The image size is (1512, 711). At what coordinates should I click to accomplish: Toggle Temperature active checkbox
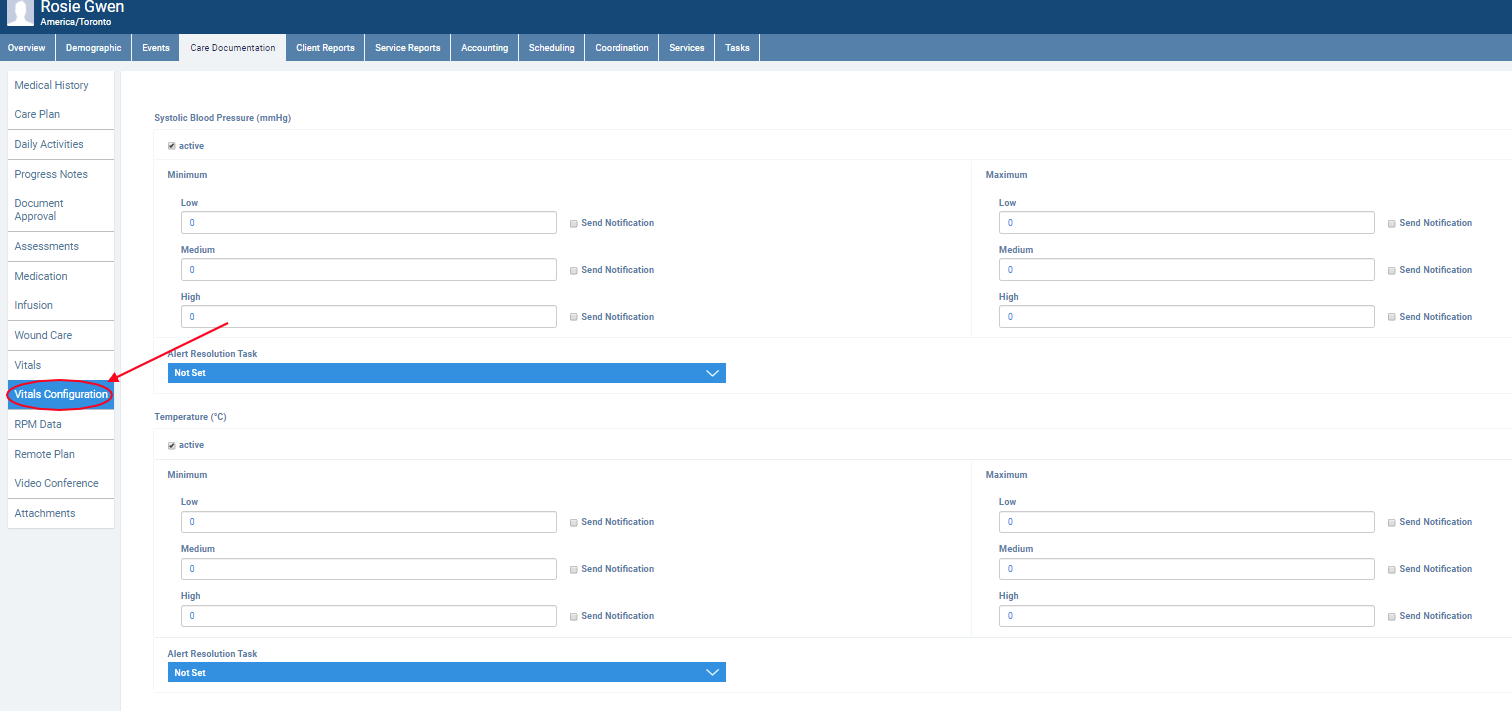[x=172, y=445]
